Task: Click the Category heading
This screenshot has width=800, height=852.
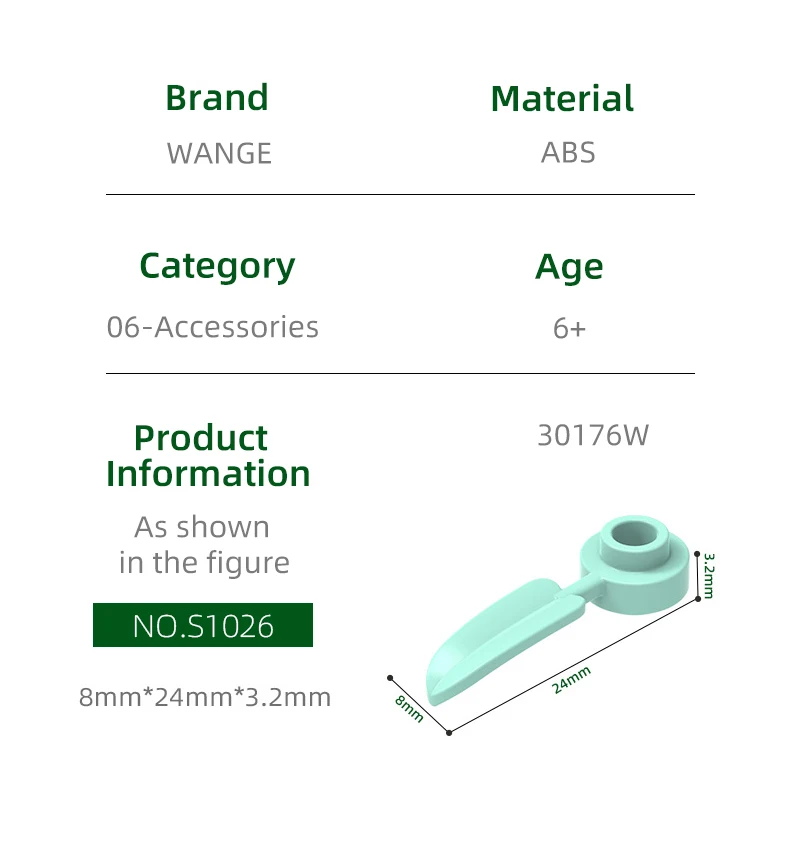Action: tap(217, 266)
